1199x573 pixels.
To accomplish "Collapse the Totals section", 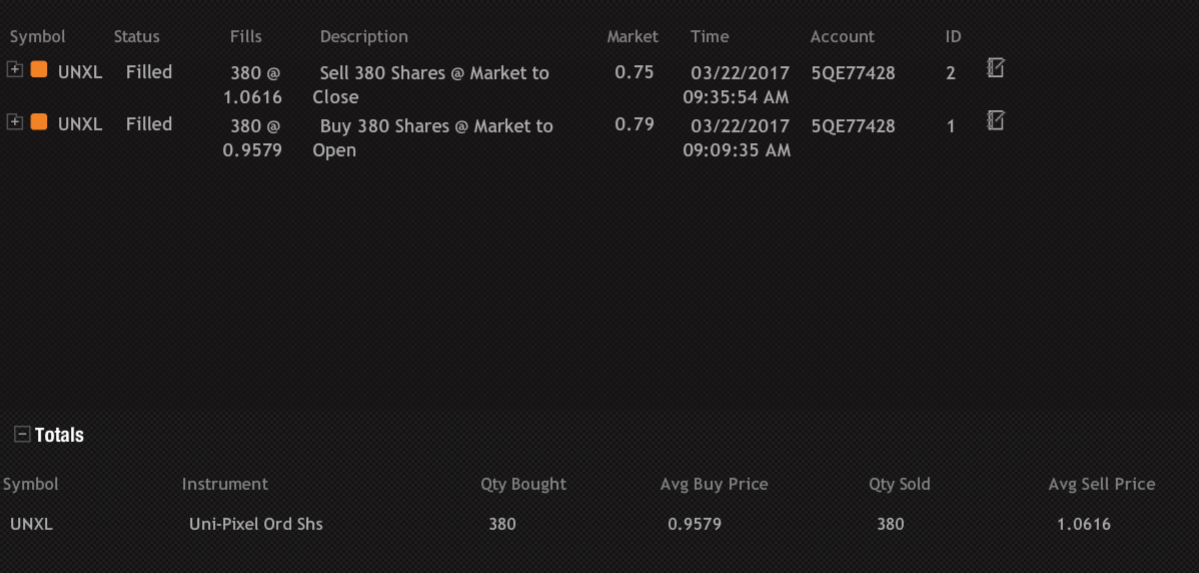I will click(22, 434).
